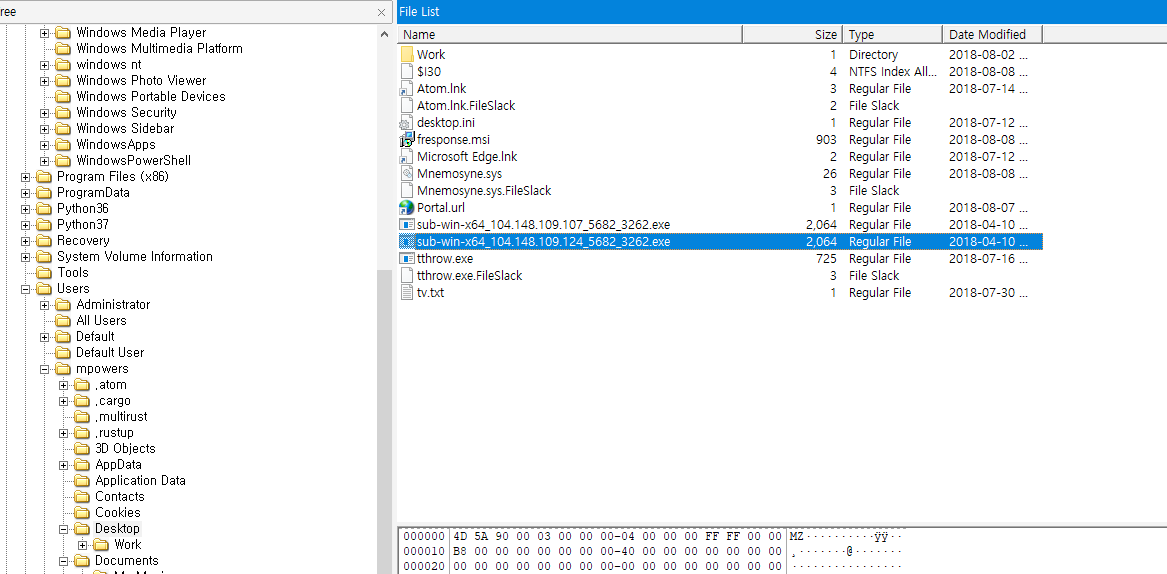The image size is (1167, 574).
Task: Click the tree pane scroll-up arrow
Action: coord(384,34)
